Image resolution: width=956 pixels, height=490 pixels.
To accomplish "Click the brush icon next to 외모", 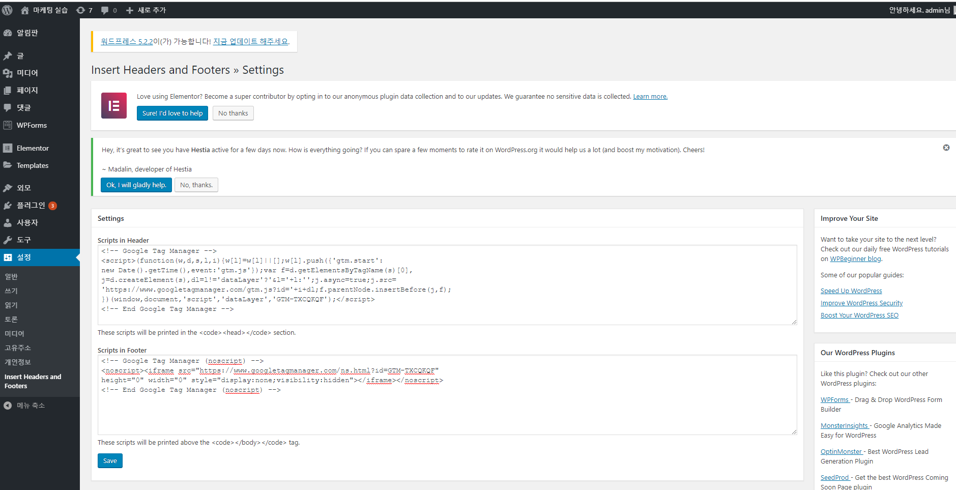I will 7,188.
